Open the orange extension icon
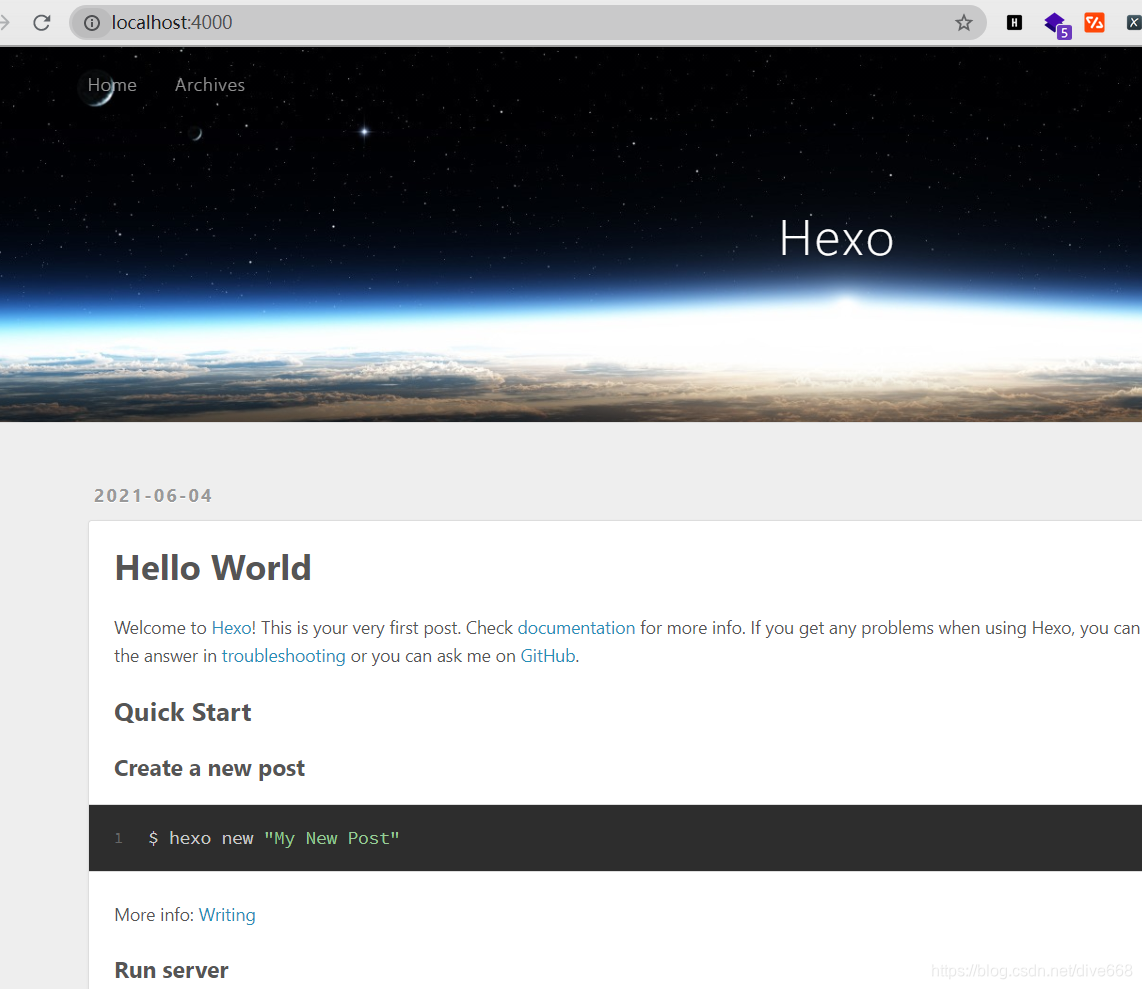Viewport: 1142px width, 989px height. (1094, 23)
